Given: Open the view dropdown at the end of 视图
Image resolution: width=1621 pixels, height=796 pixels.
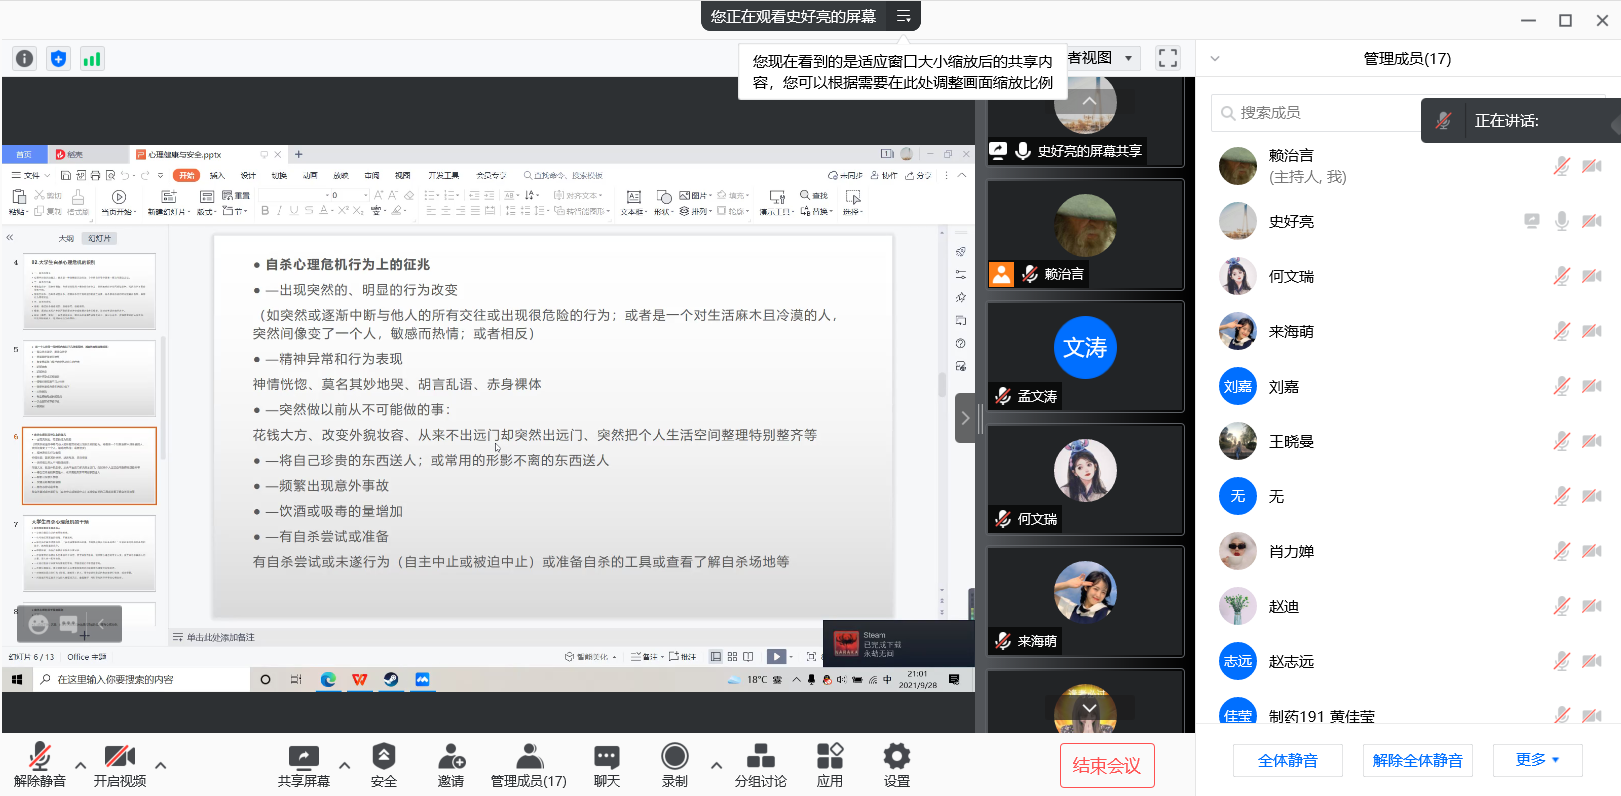Looking at the screenshot, I should point(1129,58).
